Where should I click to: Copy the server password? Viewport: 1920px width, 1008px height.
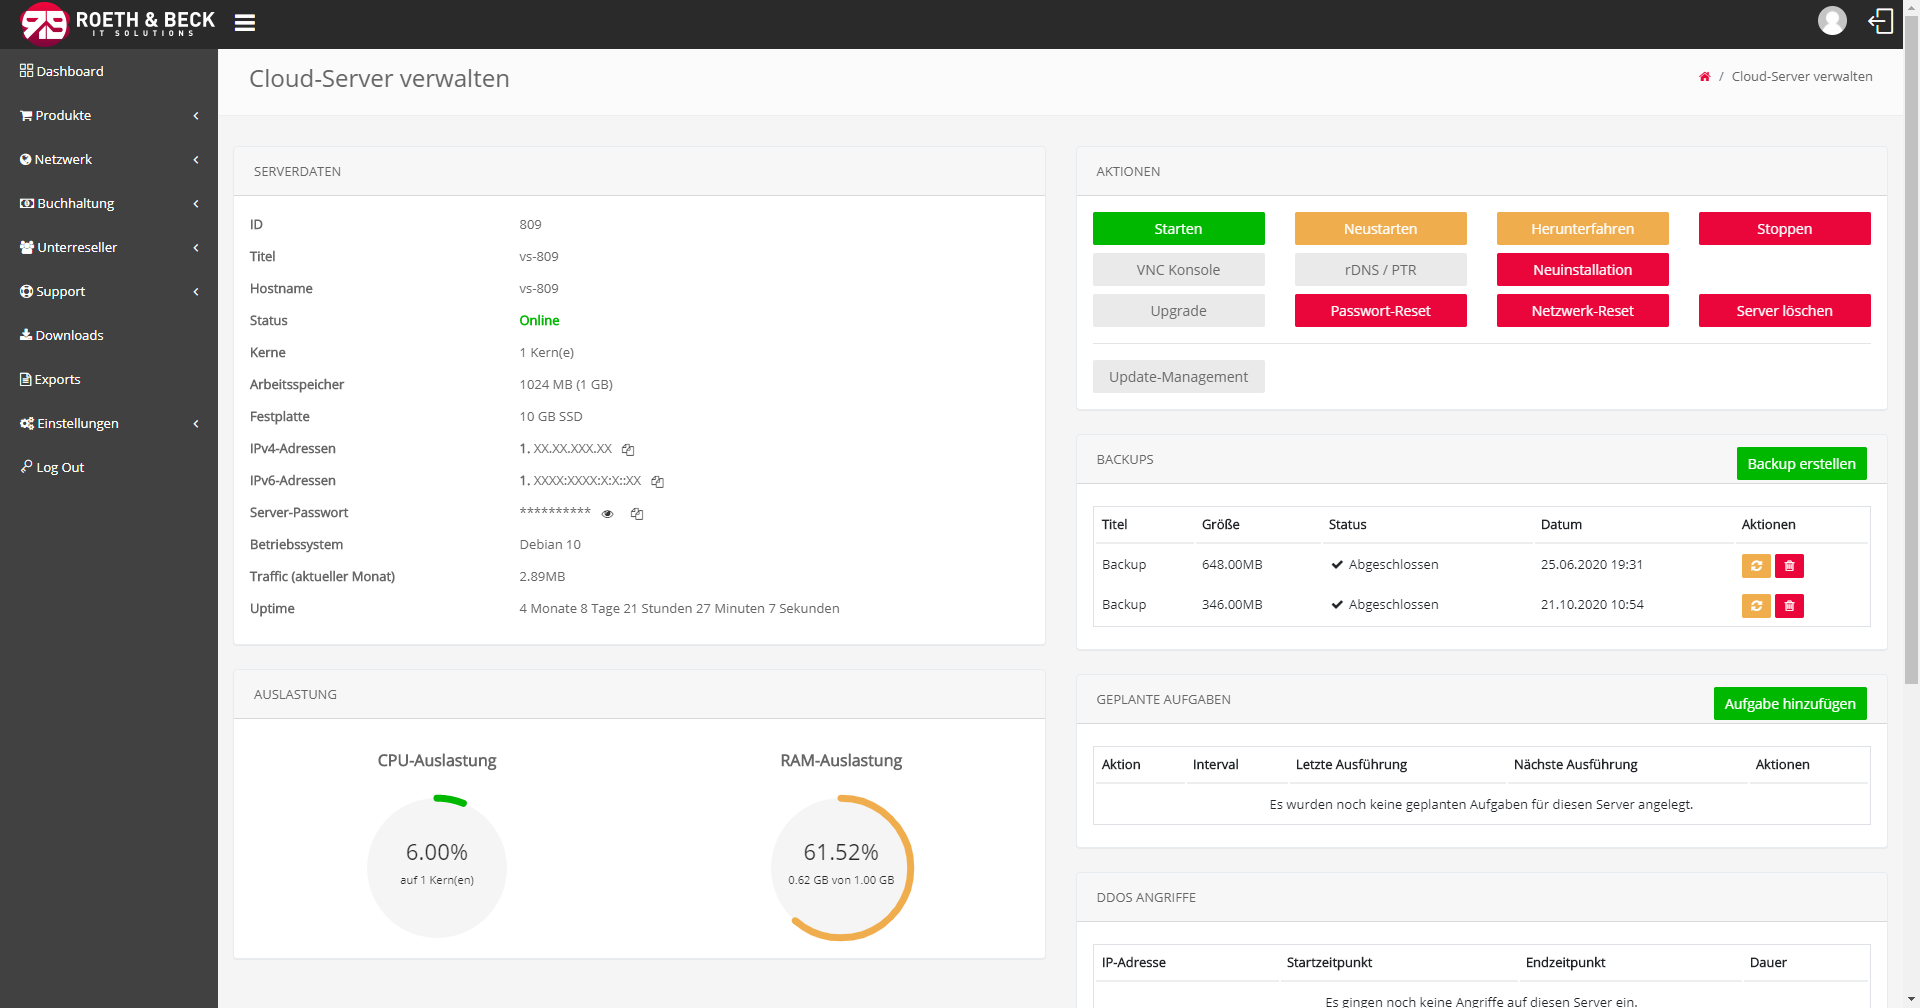point(637,514)
